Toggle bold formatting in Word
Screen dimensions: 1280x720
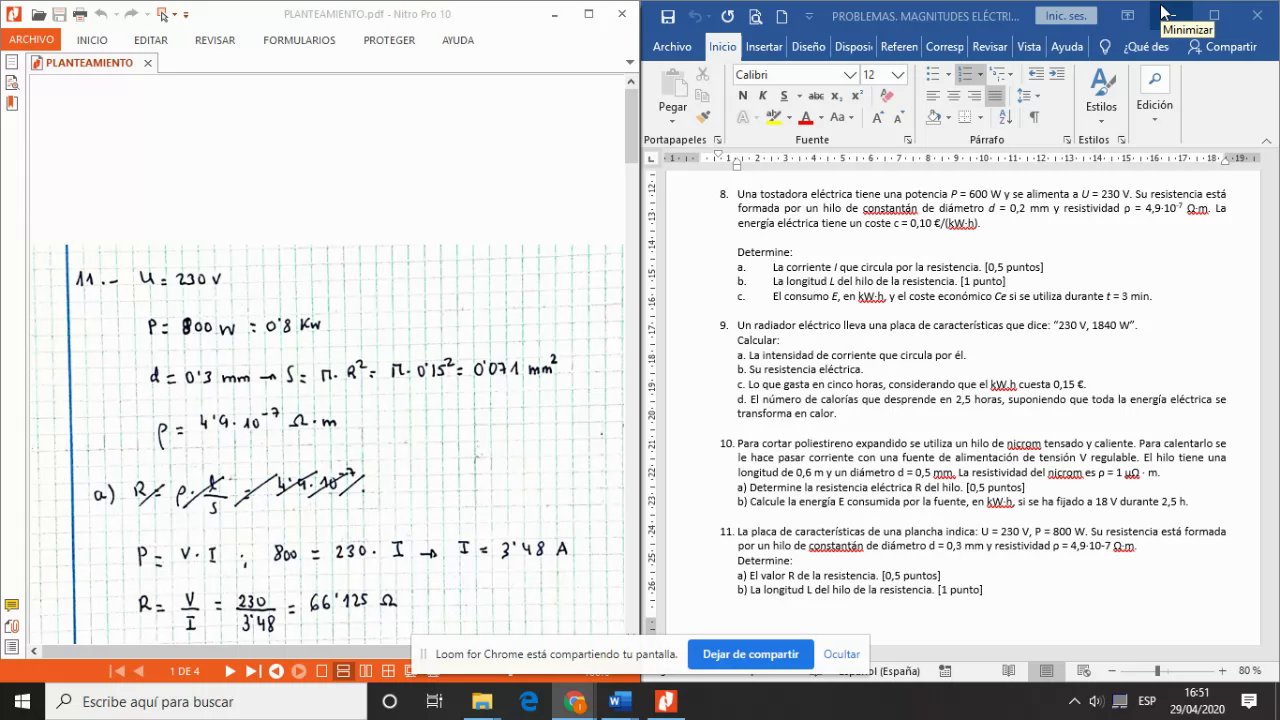click(743, 96)
